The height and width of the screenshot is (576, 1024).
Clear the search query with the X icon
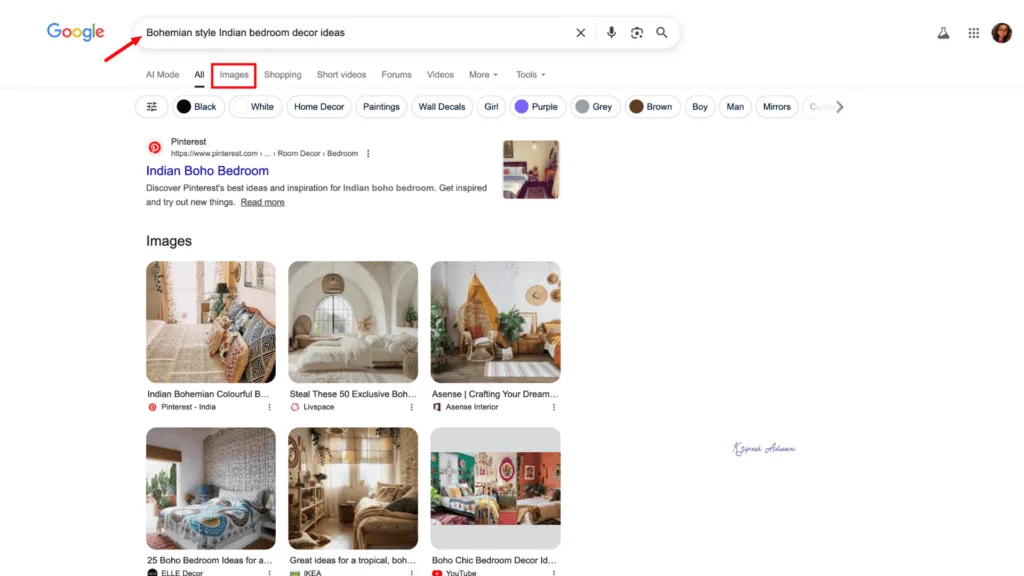point(580,32)
